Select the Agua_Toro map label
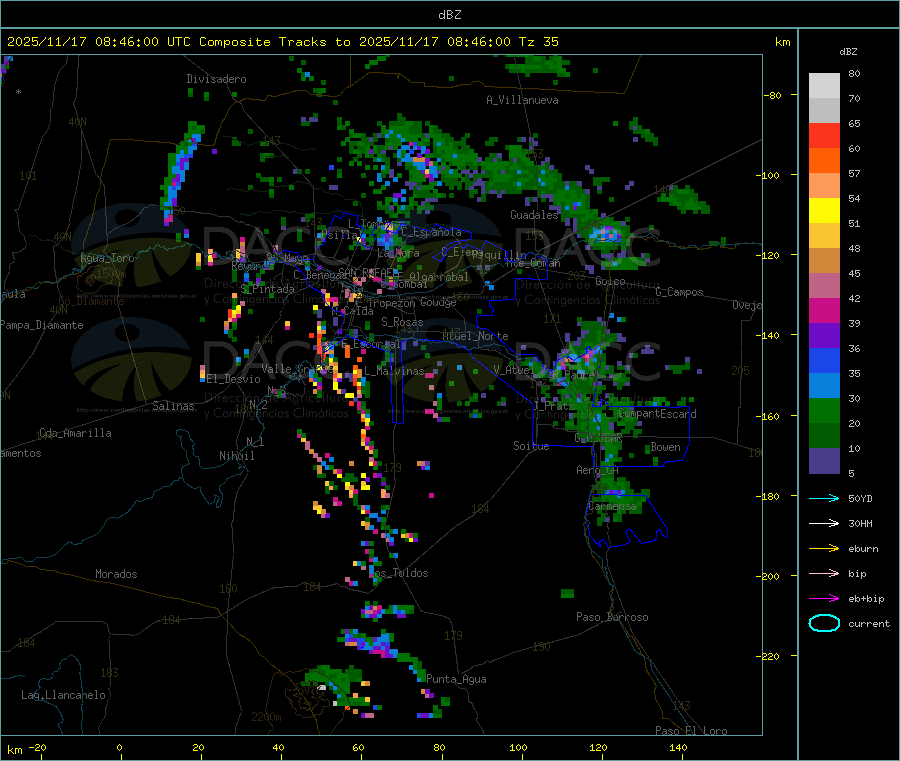The width and height of the screenshot is (900, 761). (x=107, y=258)
